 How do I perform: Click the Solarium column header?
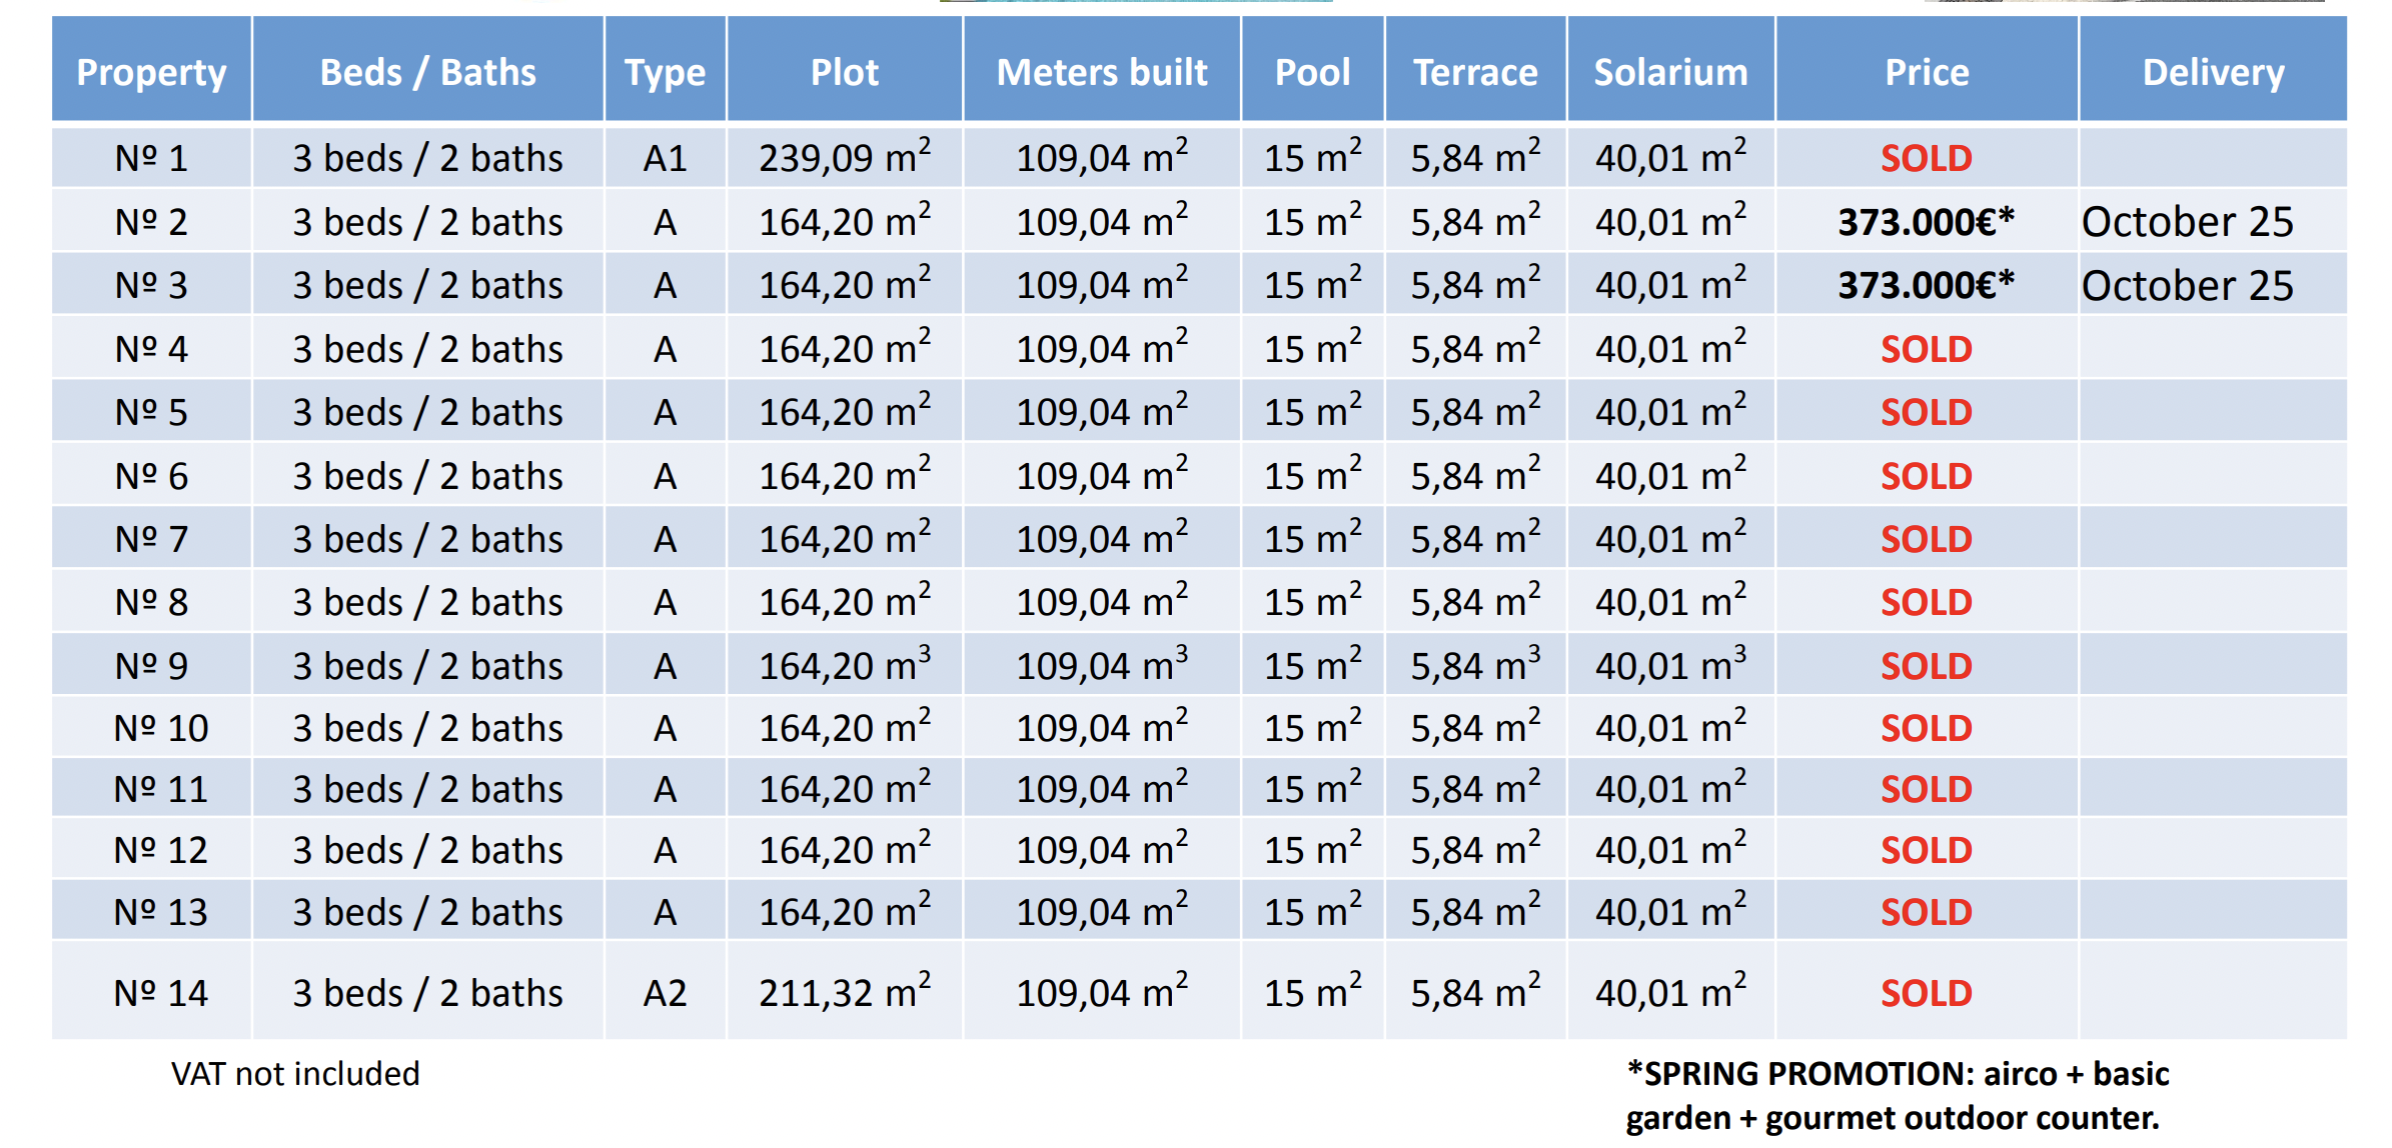pos(1671,72)
